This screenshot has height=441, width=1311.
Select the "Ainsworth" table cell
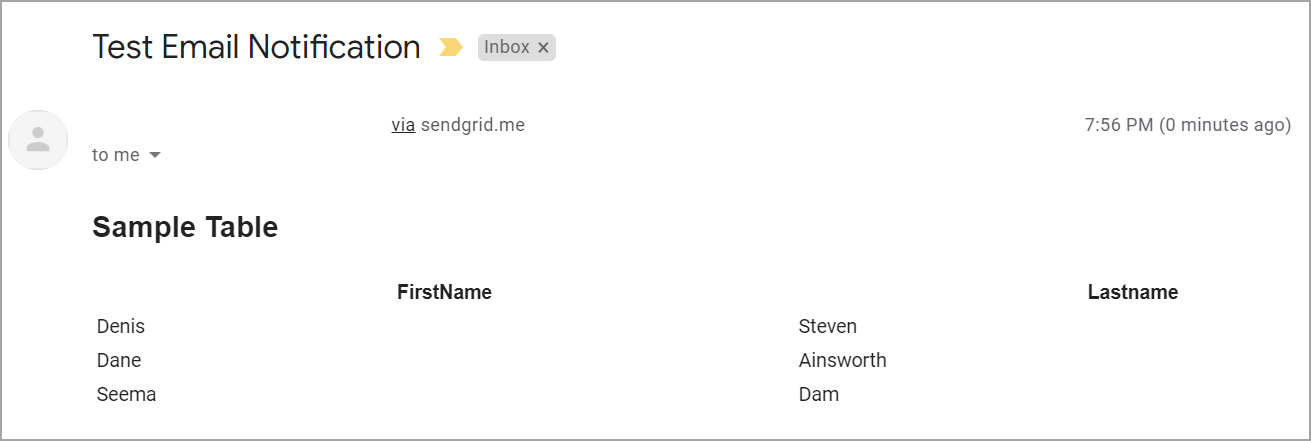click(x=842, y=360)
